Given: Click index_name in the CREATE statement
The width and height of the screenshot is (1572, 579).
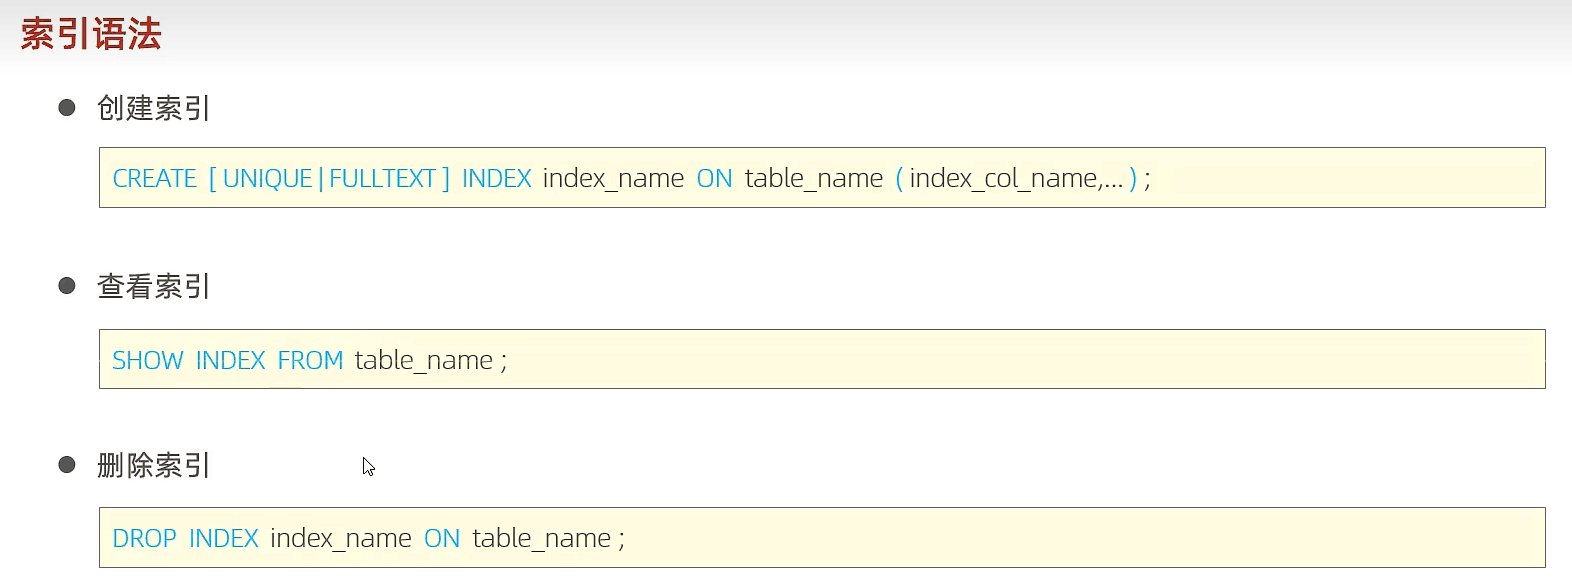Looking at the screenshot, I should coord(613,179).
